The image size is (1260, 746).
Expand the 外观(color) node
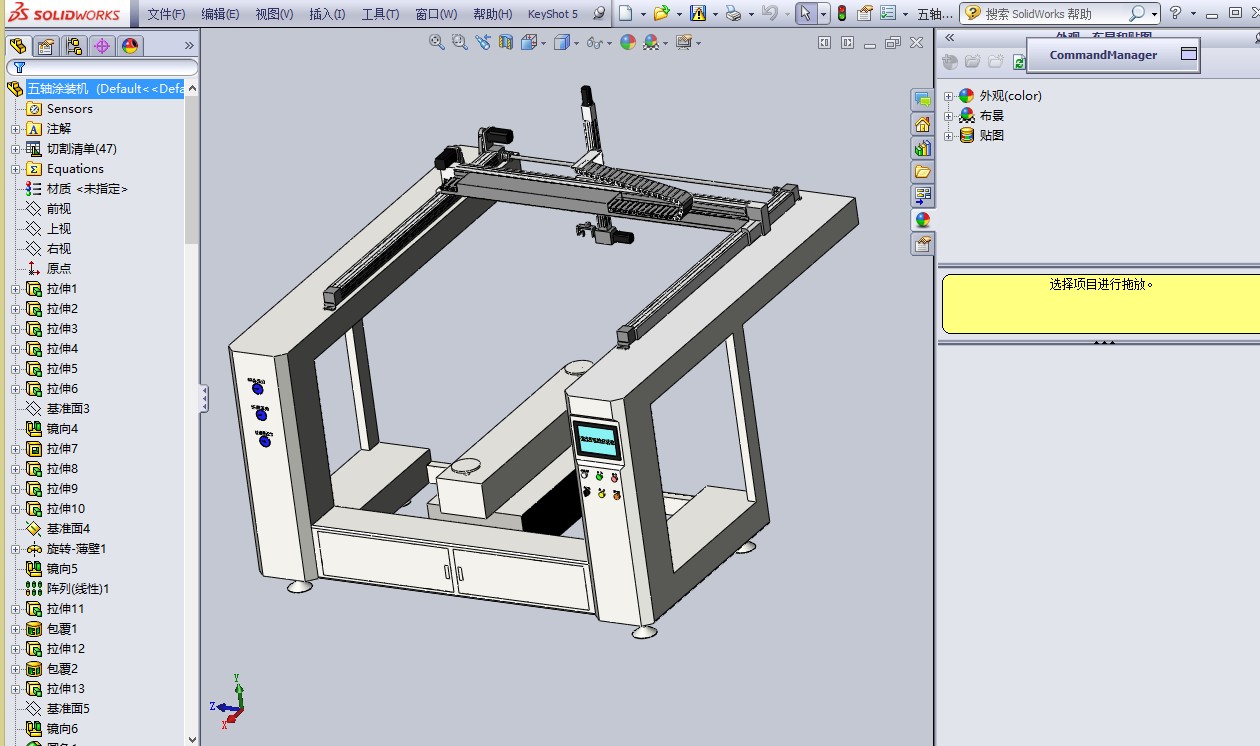coord(948,96)
